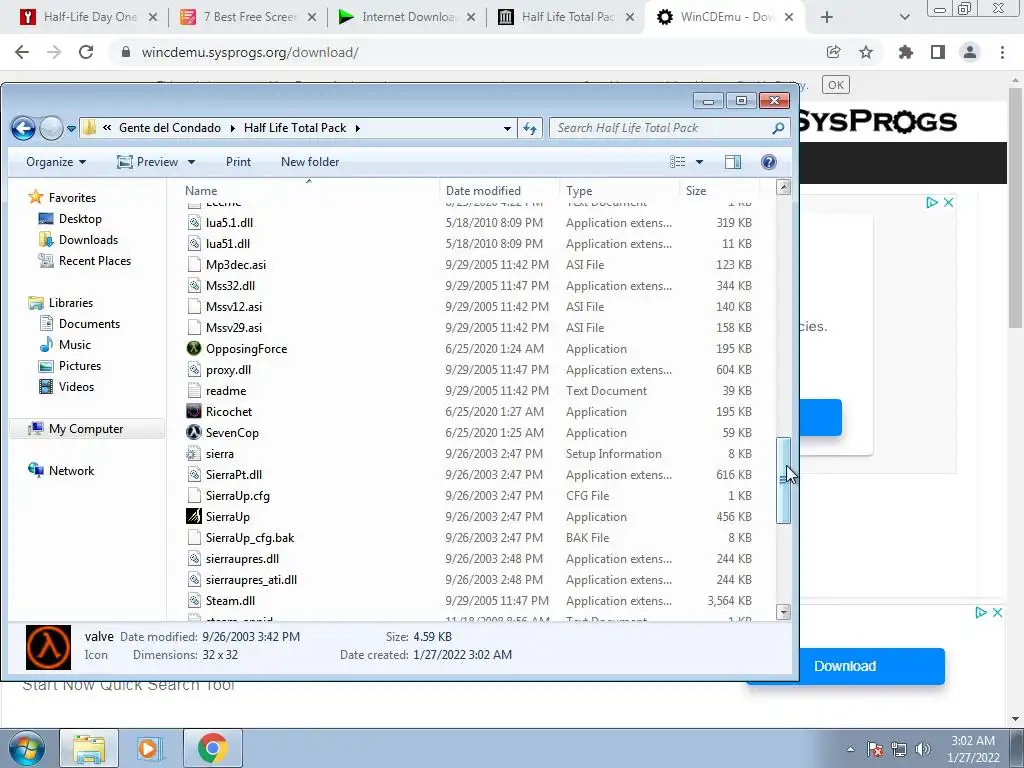Click Print in the Explorer toolbar
The width and height of the screenshot is (1024, 768).
click(238, 162)
